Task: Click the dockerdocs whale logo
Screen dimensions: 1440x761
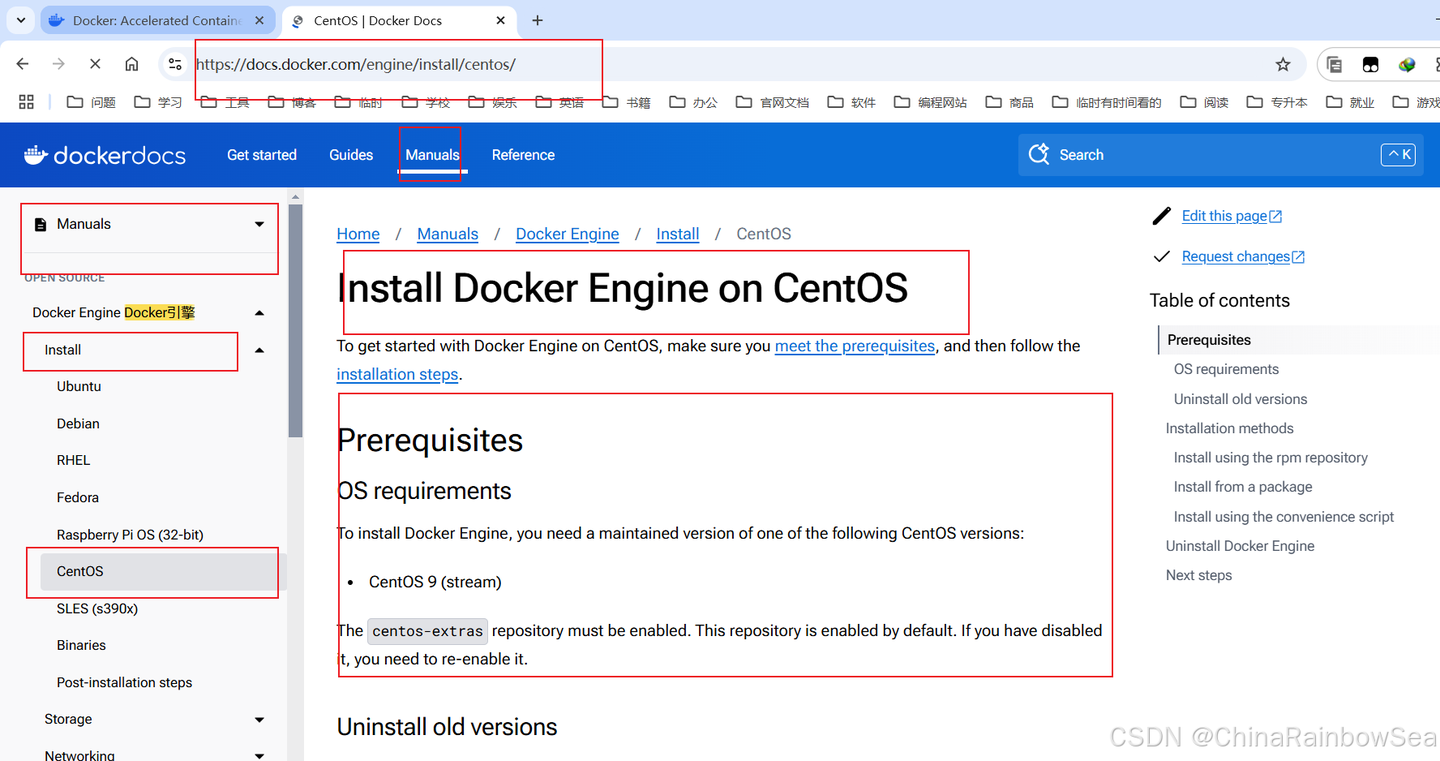Action: (35, 155)
